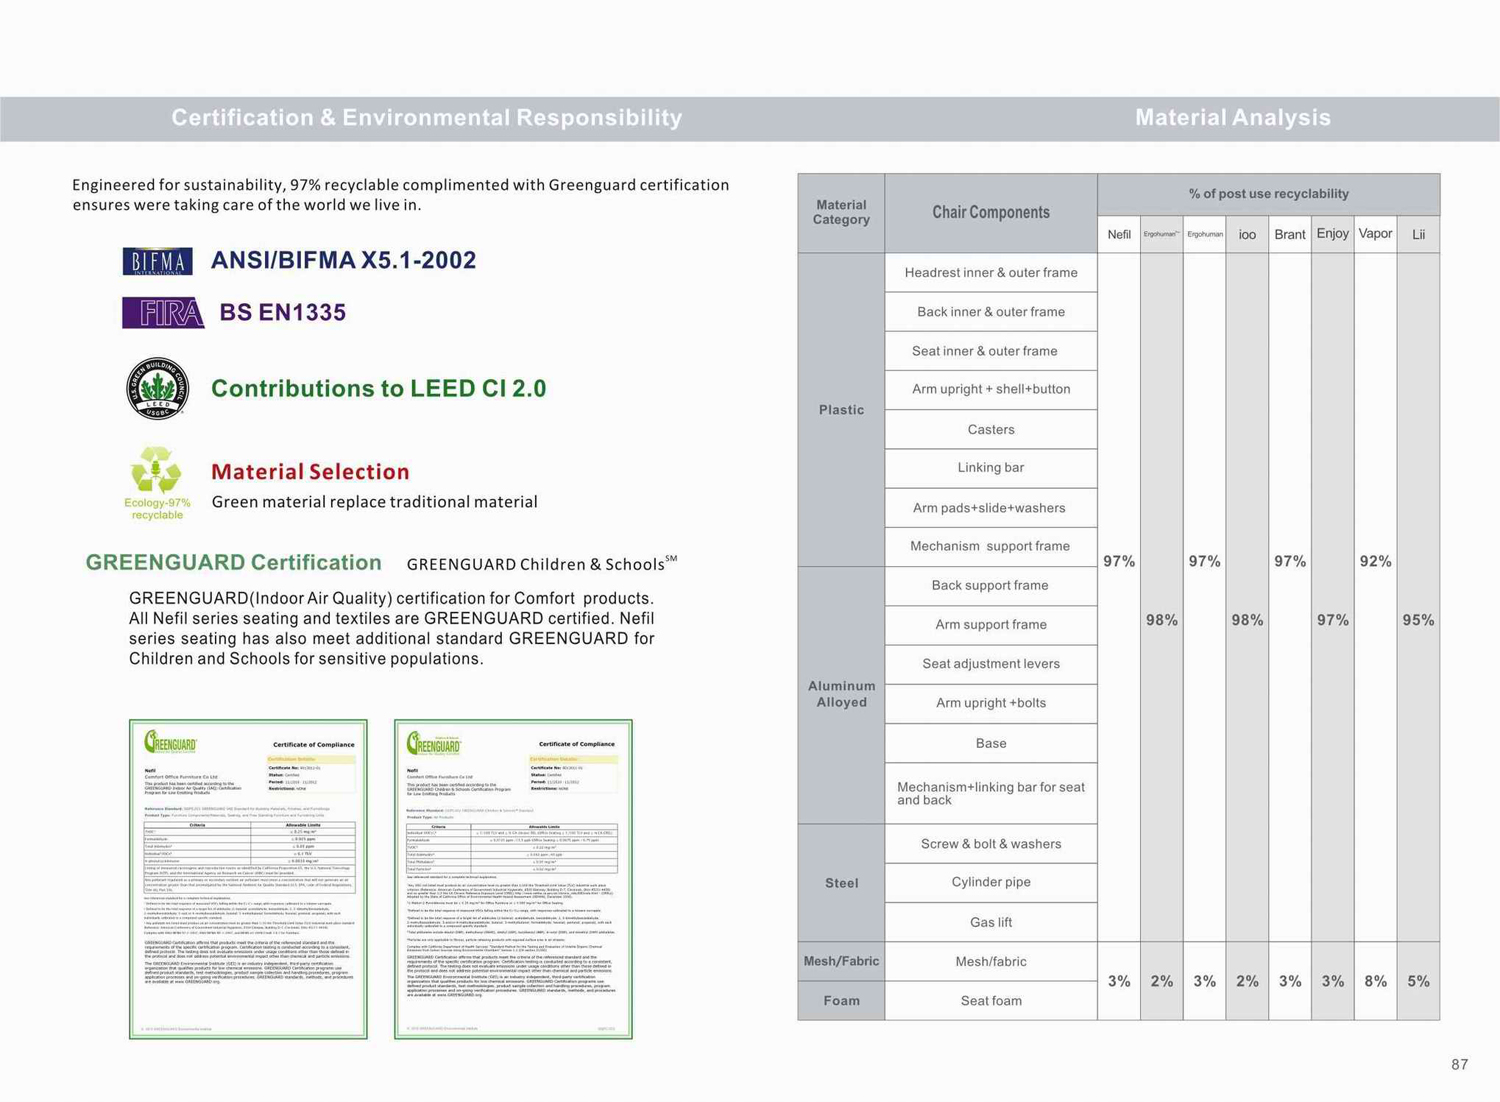1500x1102 pixels.
Task: Select the 'Vapor' column header
Action: click(x=1375, y=233)
